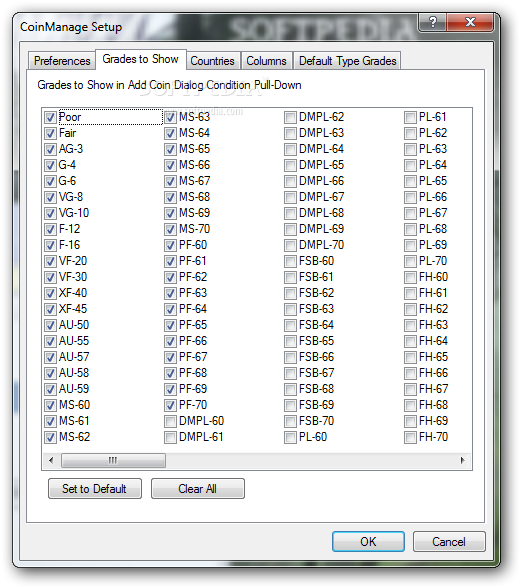
Task: Disable the MS-65 grade
Action: pos(170,149)
